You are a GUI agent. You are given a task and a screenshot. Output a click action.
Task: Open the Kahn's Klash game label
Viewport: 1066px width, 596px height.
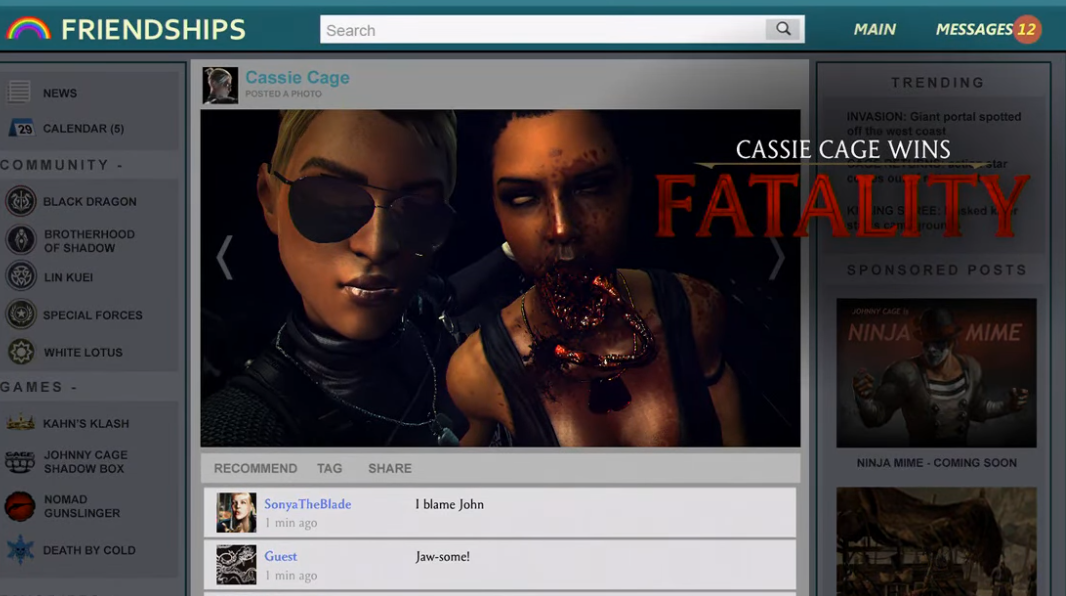86,423
